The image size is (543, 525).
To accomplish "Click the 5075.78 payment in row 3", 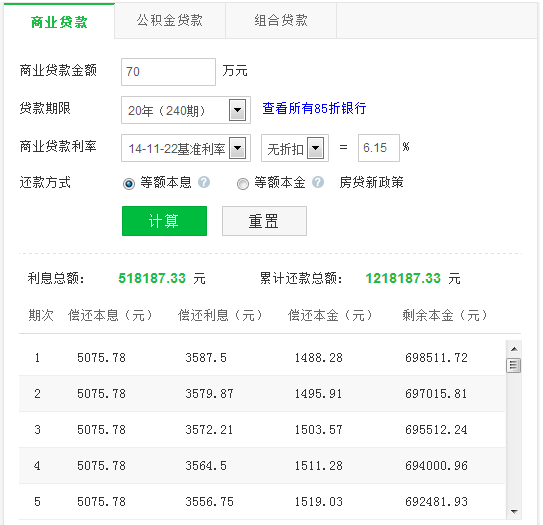I will point(101,429).
